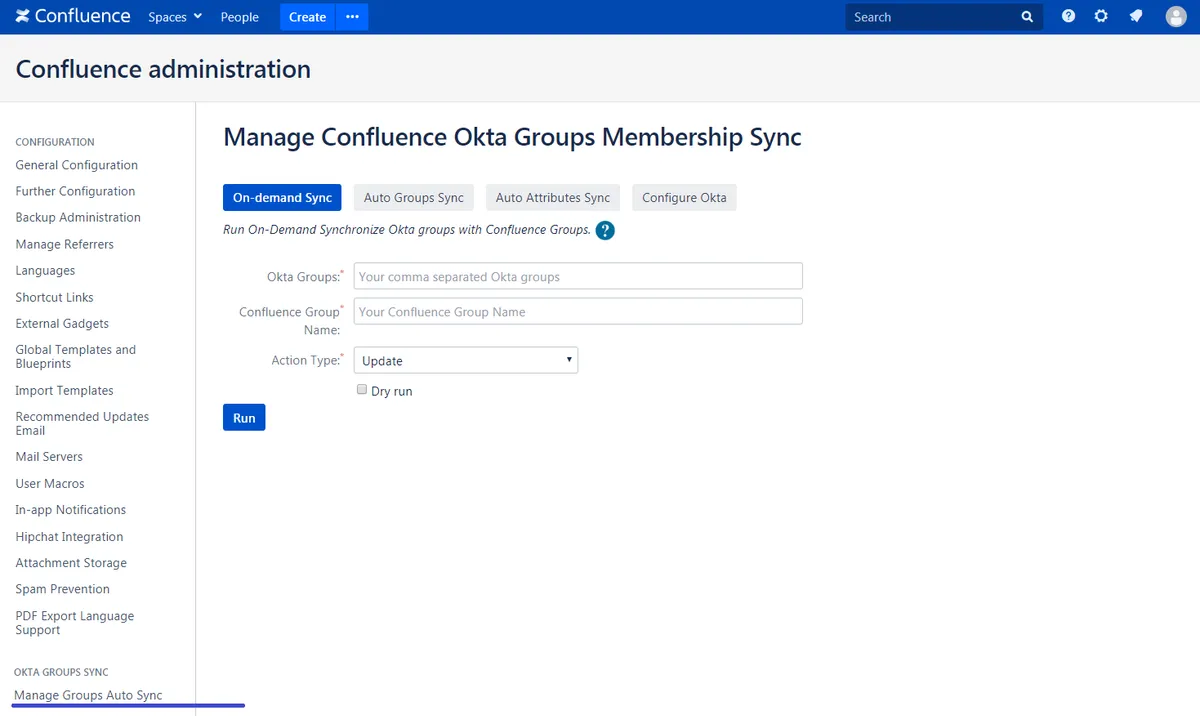Open Further Configuration link
The image size is (1200, 716).
(75, 191)
